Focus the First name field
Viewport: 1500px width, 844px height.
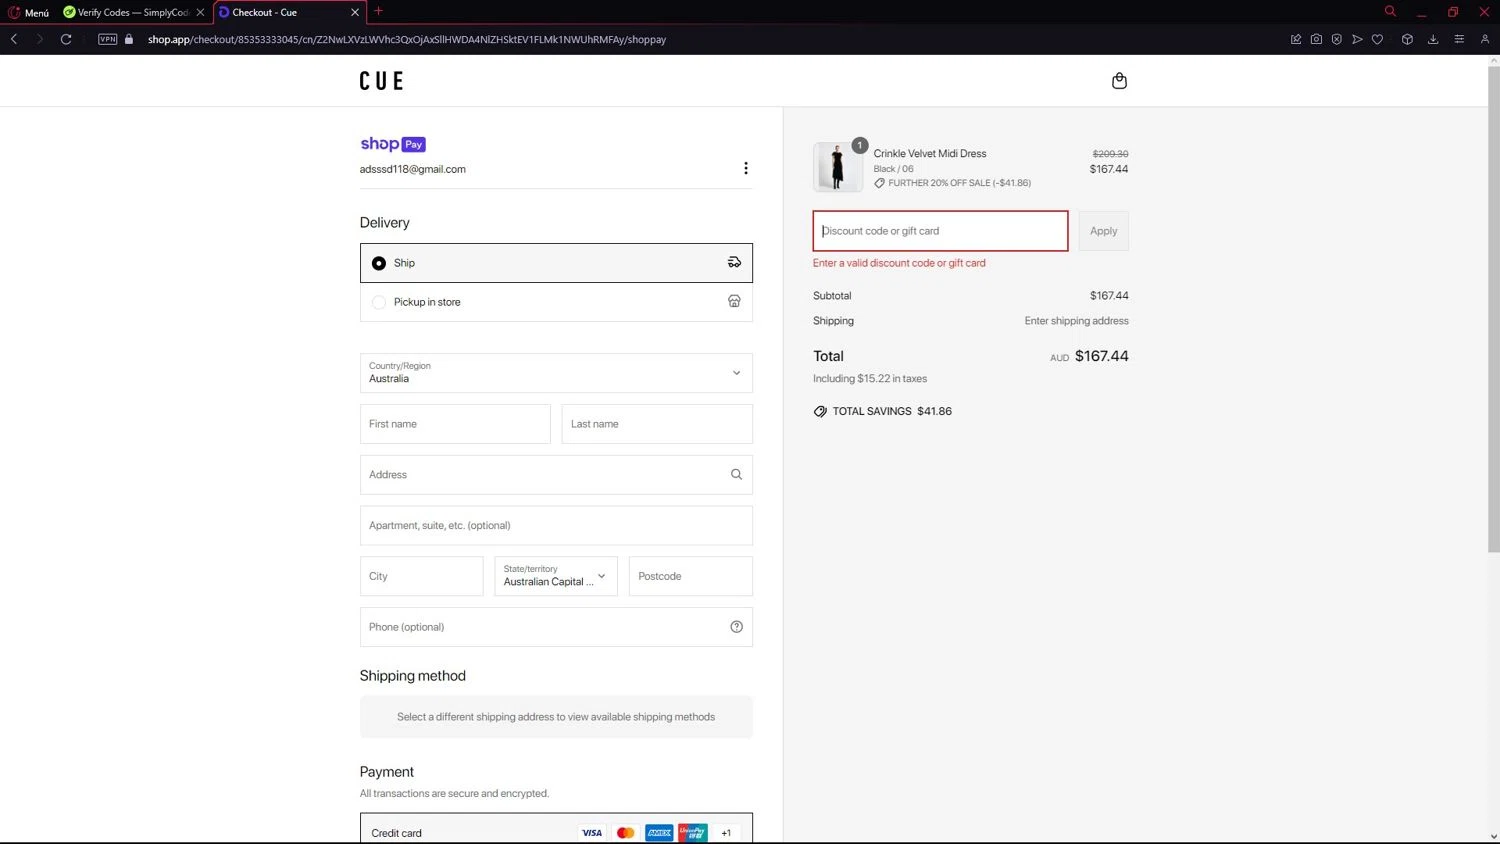pos(455,424)
